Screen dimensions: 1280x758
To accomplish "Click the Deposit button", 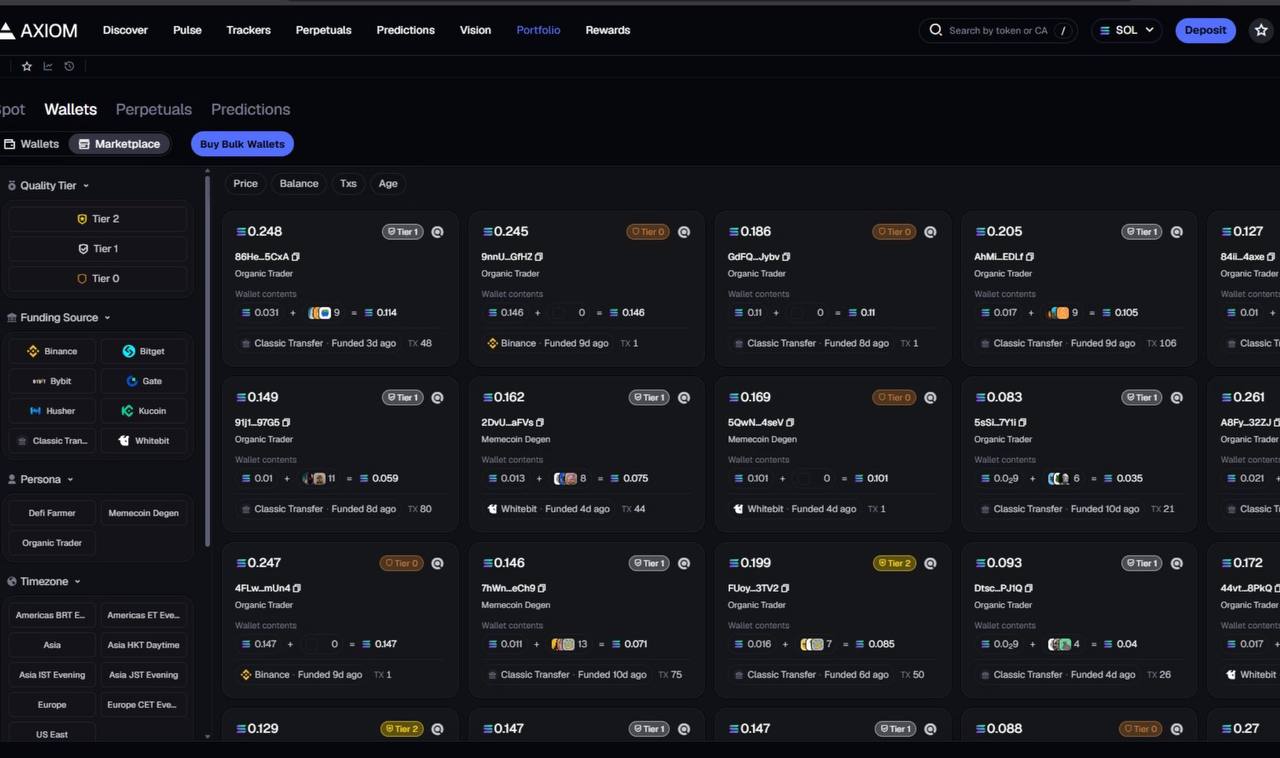I will click(x=1205, y=30).
